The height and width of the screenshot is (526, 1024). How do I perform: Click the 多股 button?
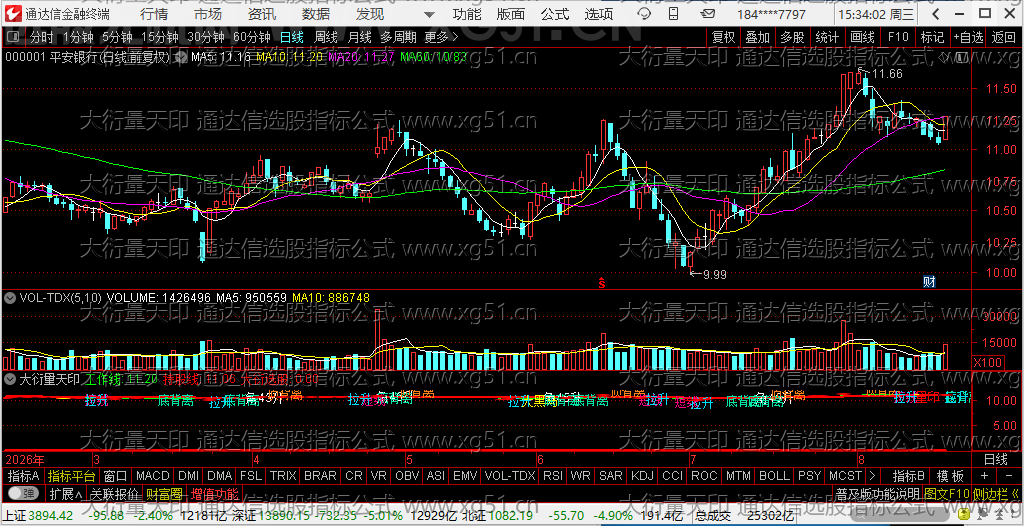(793, 37)
